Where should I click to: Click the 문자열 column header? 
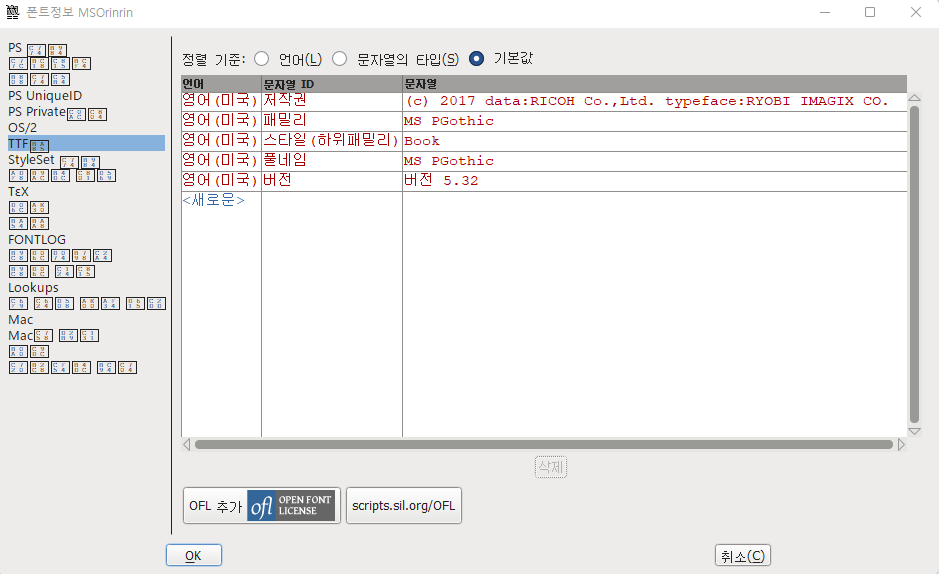click(x=655, y=84)
